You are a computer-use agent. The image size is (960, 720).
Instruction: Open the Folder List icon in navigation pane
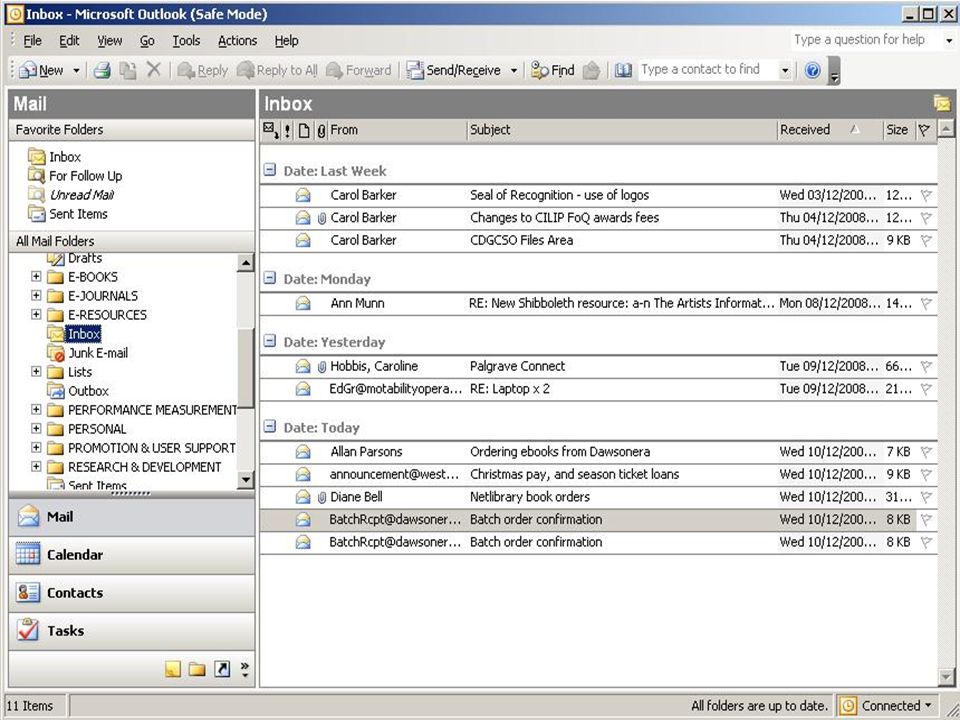[x=197, y=669]
